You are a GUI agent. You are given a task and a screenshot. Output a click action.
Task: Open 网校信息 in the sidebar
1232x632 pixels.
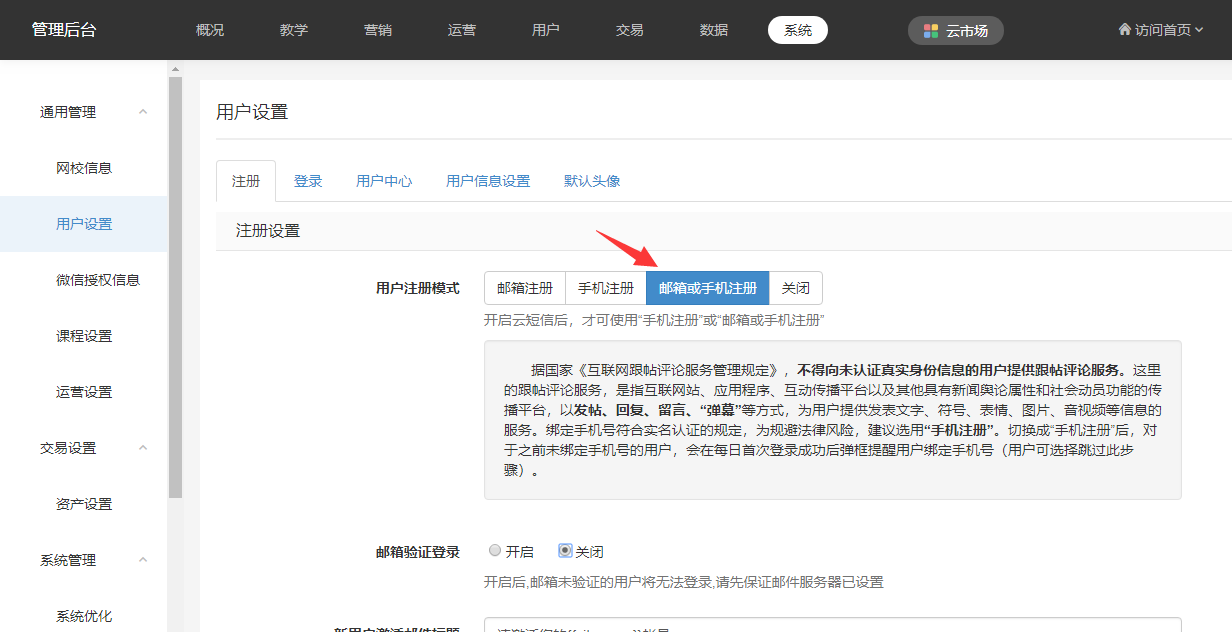coord(84,168)
